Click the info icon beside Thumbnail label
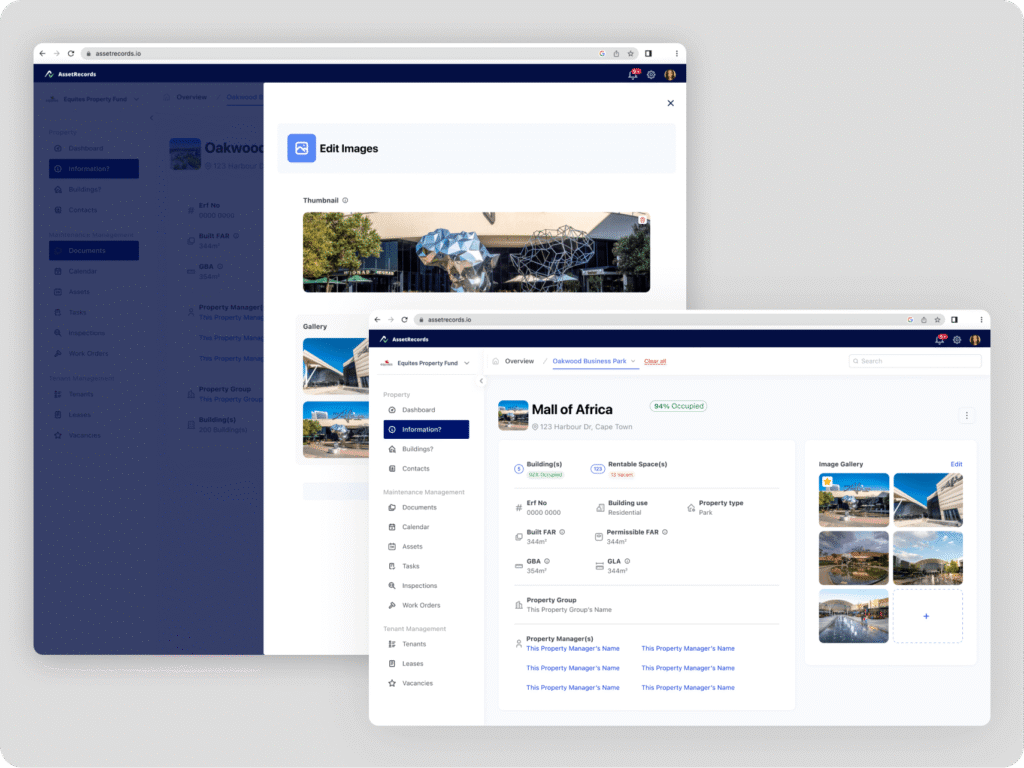Image resolution: width=1024 pixels, height=768 pixels. click(x=345, y=200)
